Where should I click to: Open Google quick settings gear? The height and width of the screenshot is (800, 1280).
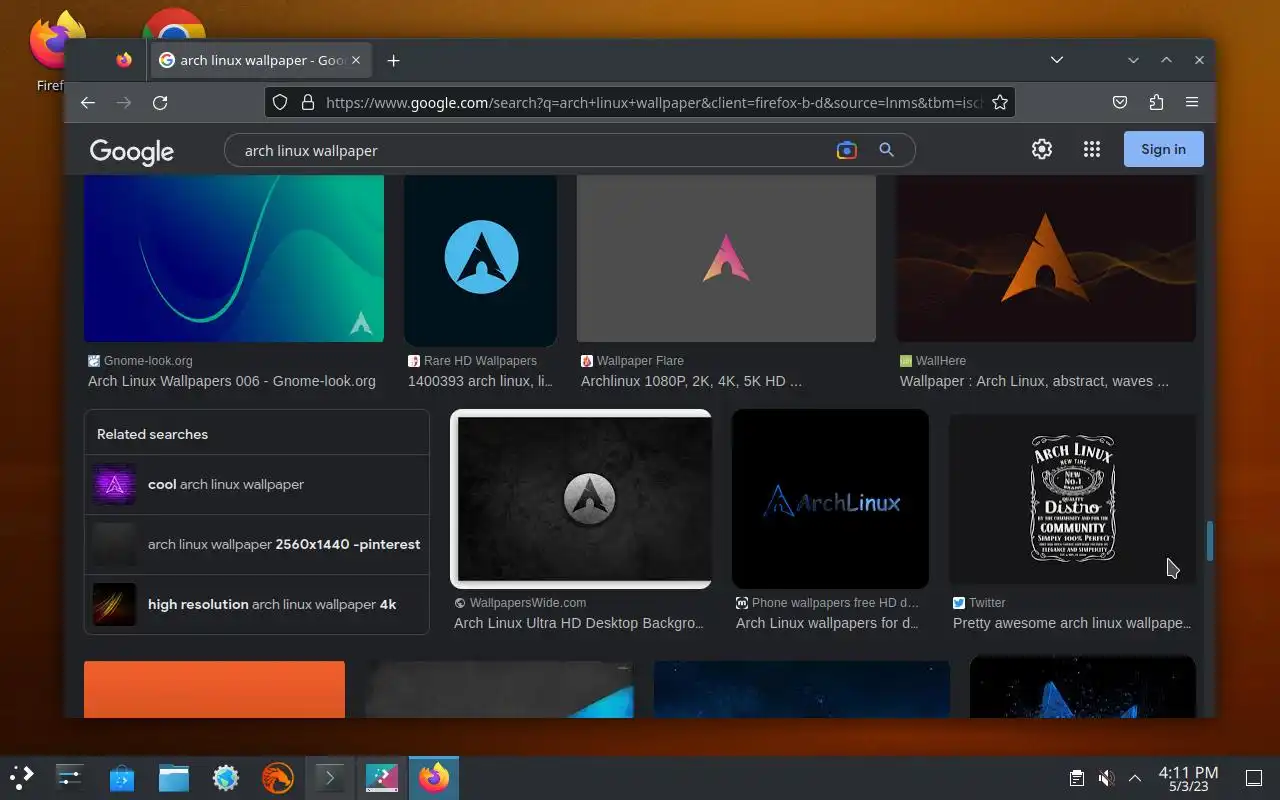(1042, 149)
